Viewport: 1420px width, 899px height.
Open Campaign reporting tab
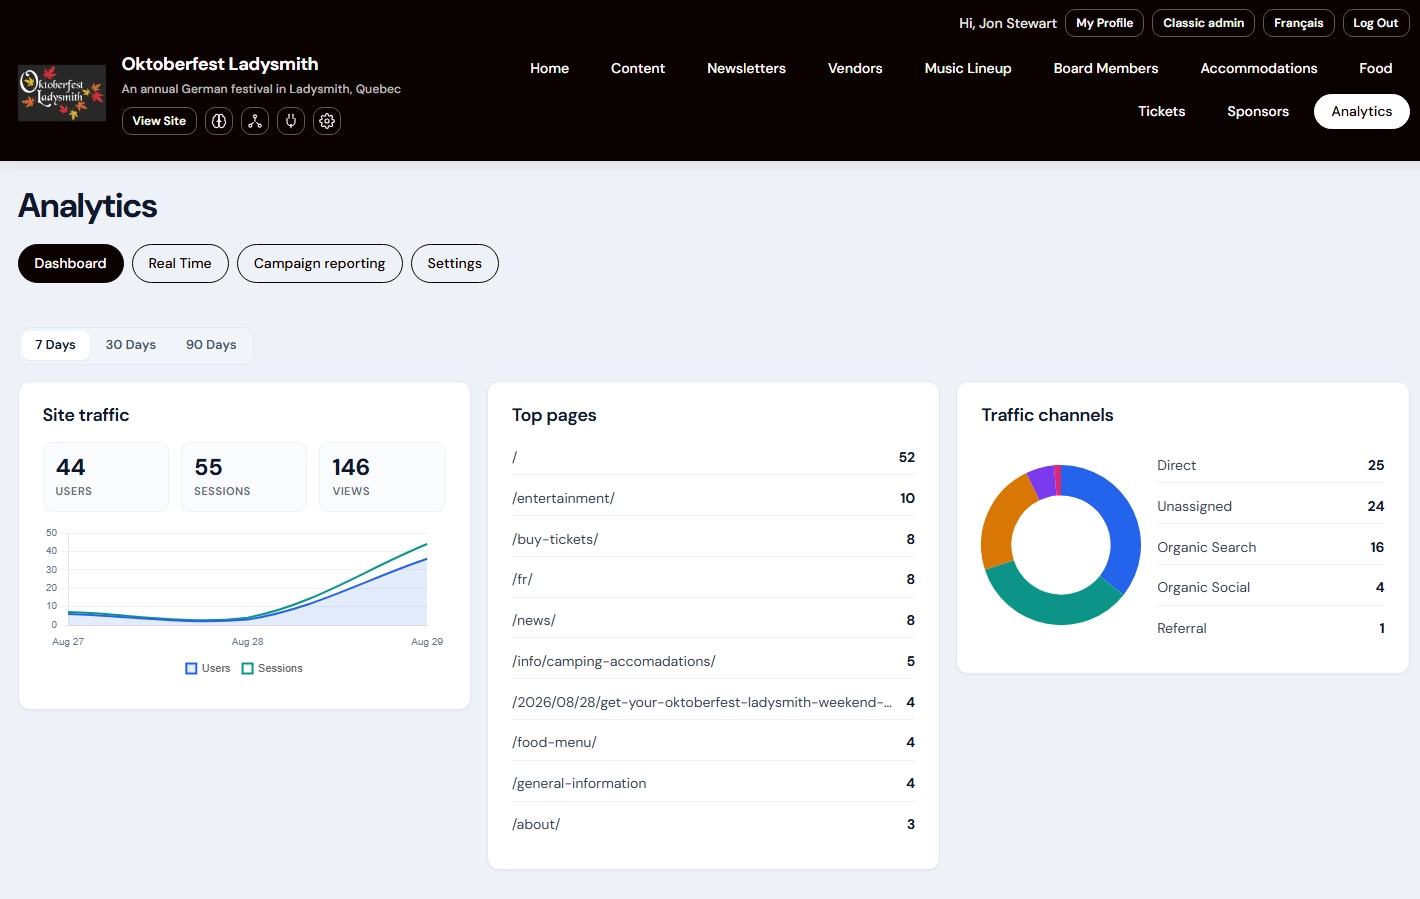(319, 263)
